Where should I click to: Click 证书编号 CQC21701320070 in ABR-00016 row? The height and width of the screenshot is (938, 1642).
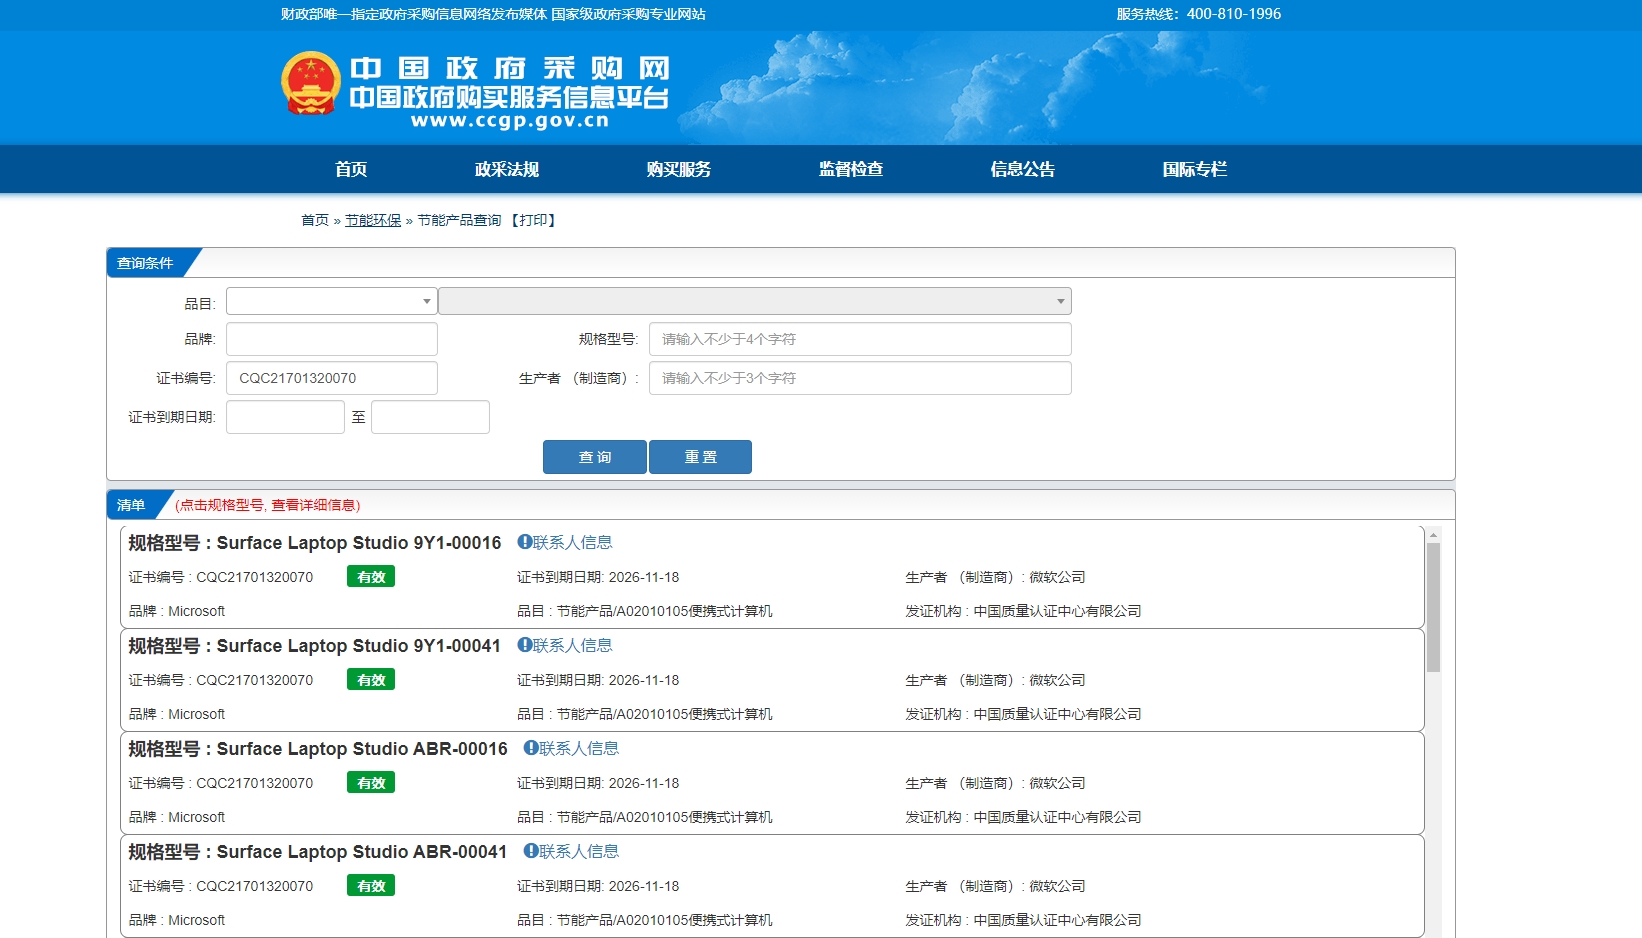(x=221, y=783)
